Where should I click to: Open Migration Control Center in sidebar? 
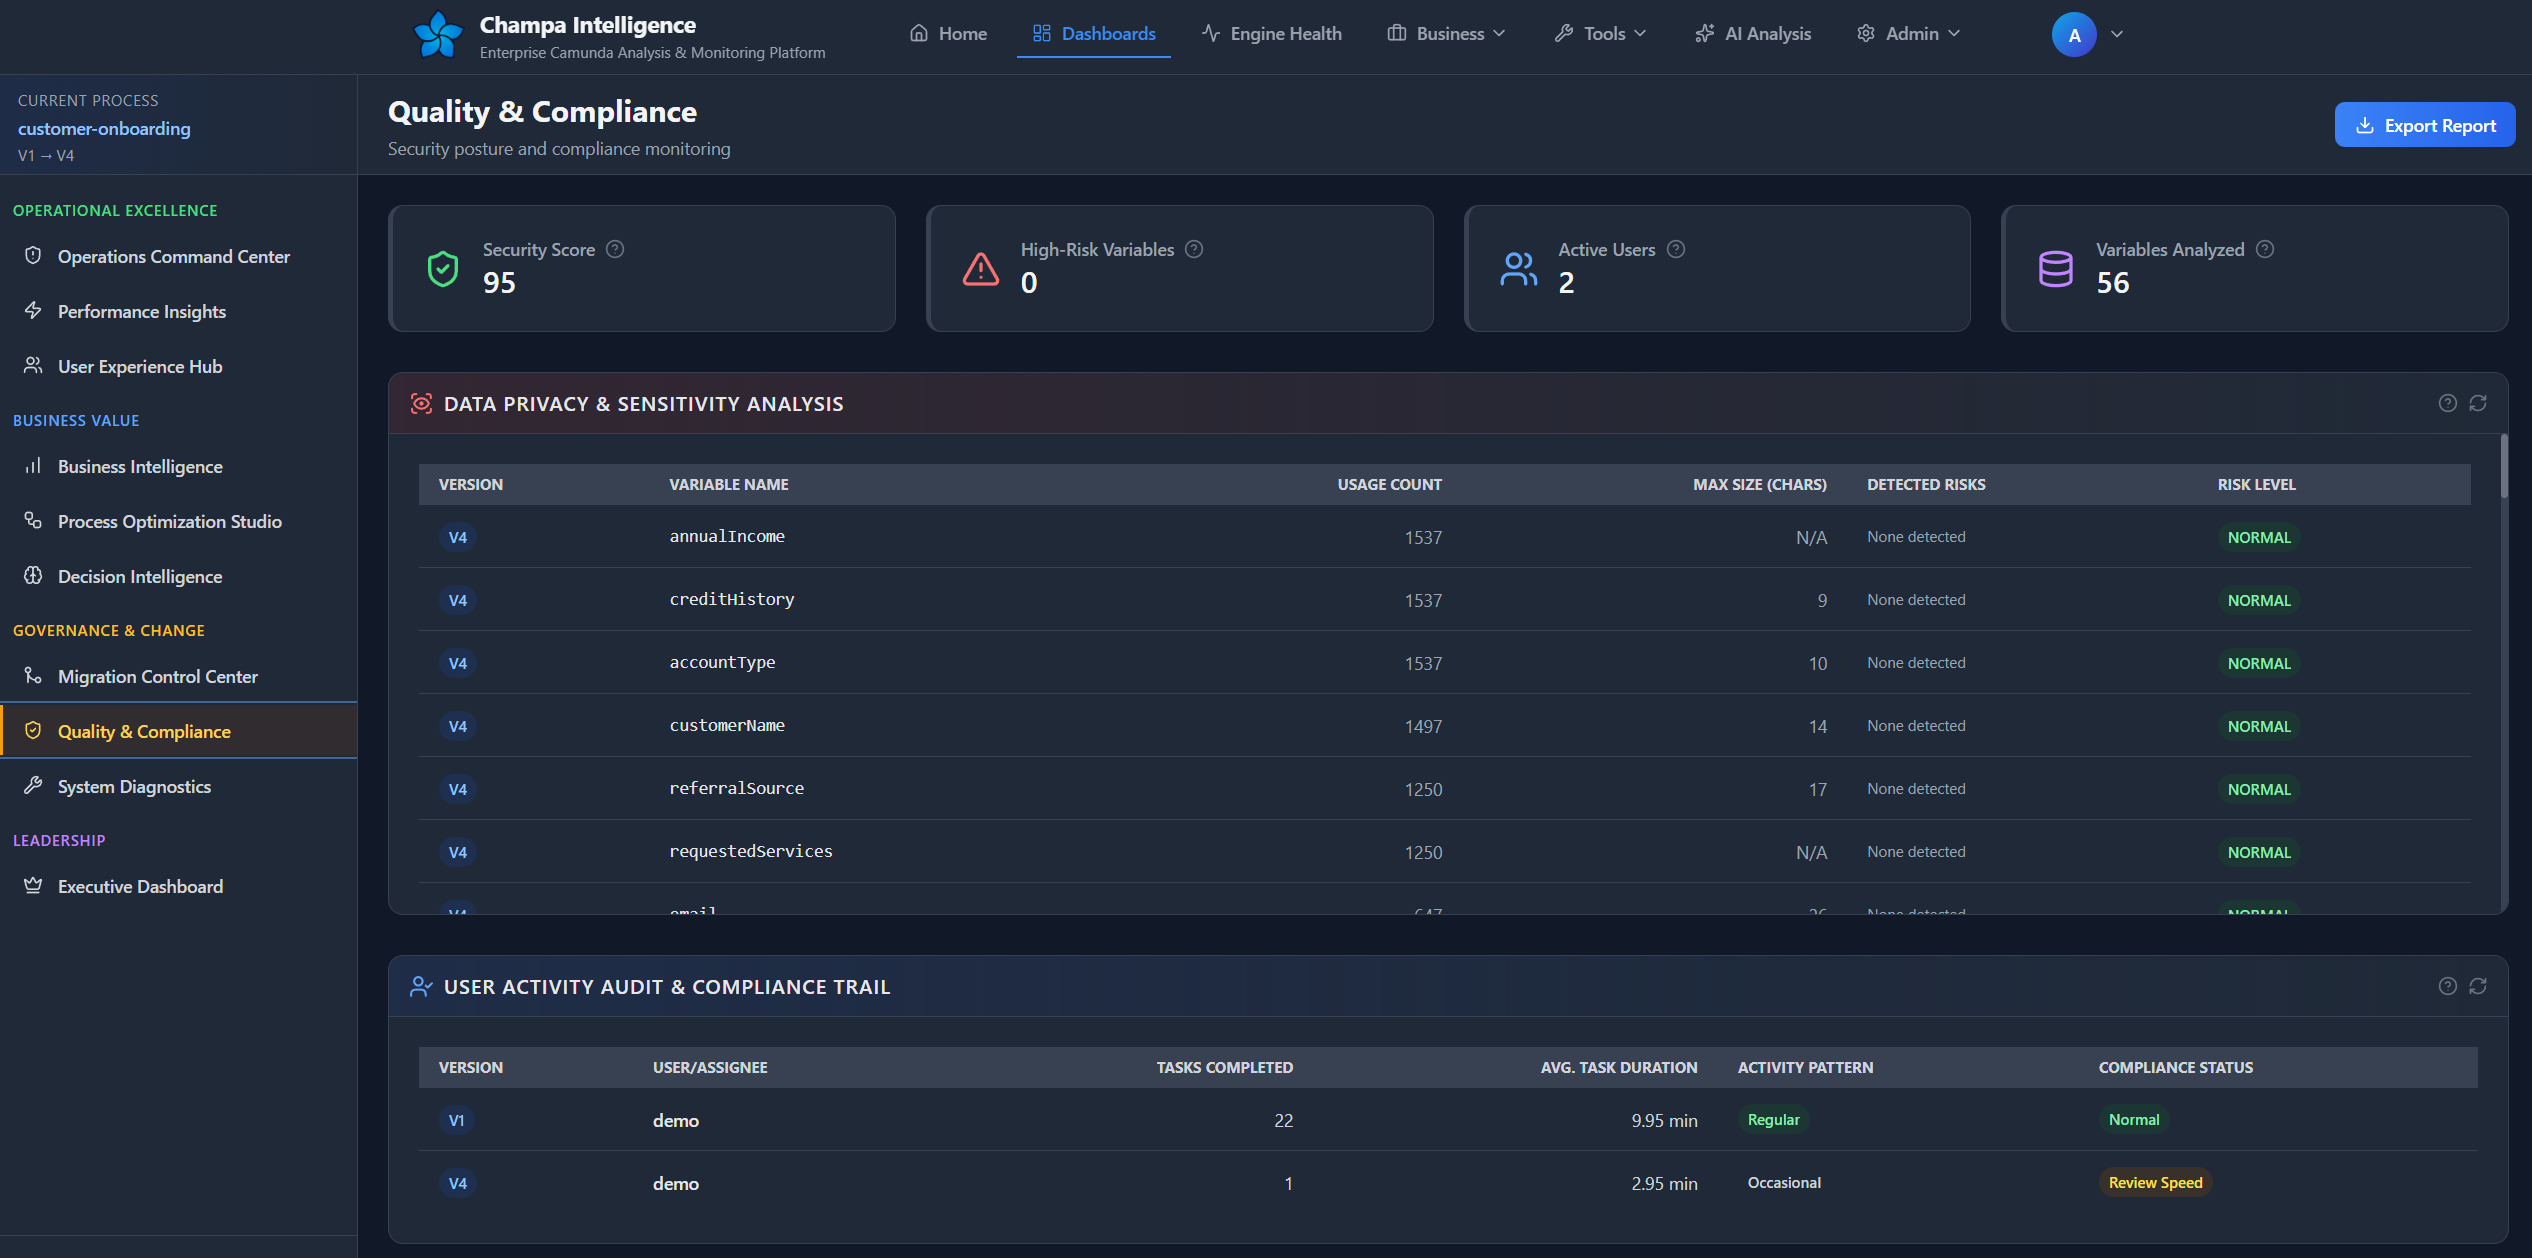coord(157,676)
